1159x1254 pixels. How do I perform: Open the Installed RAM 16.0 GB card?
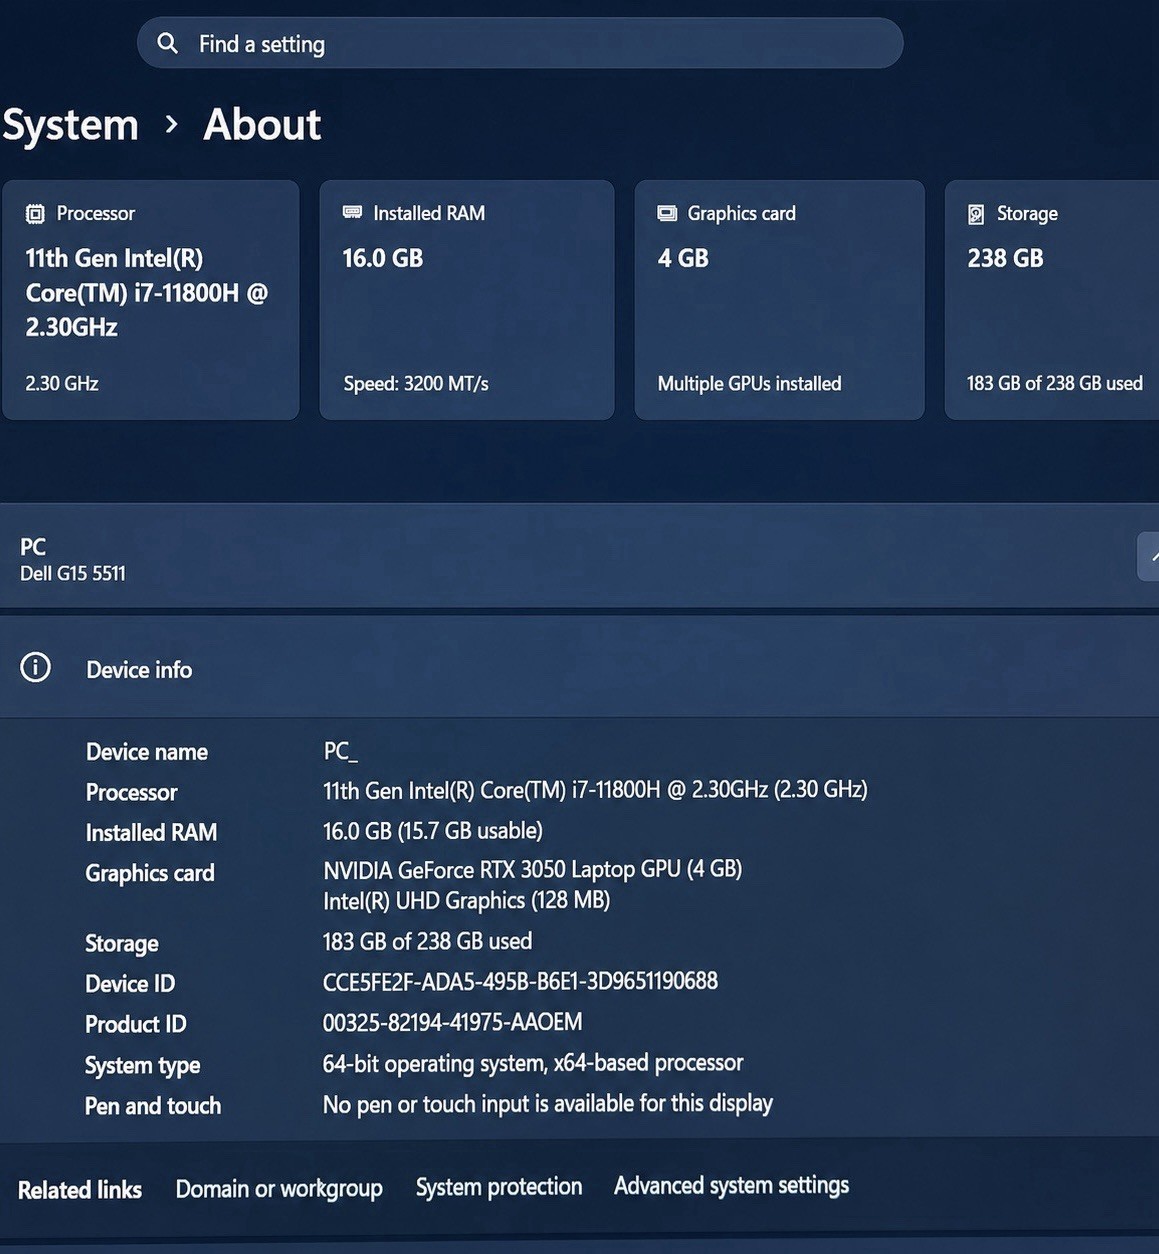(x=467, y=300)
